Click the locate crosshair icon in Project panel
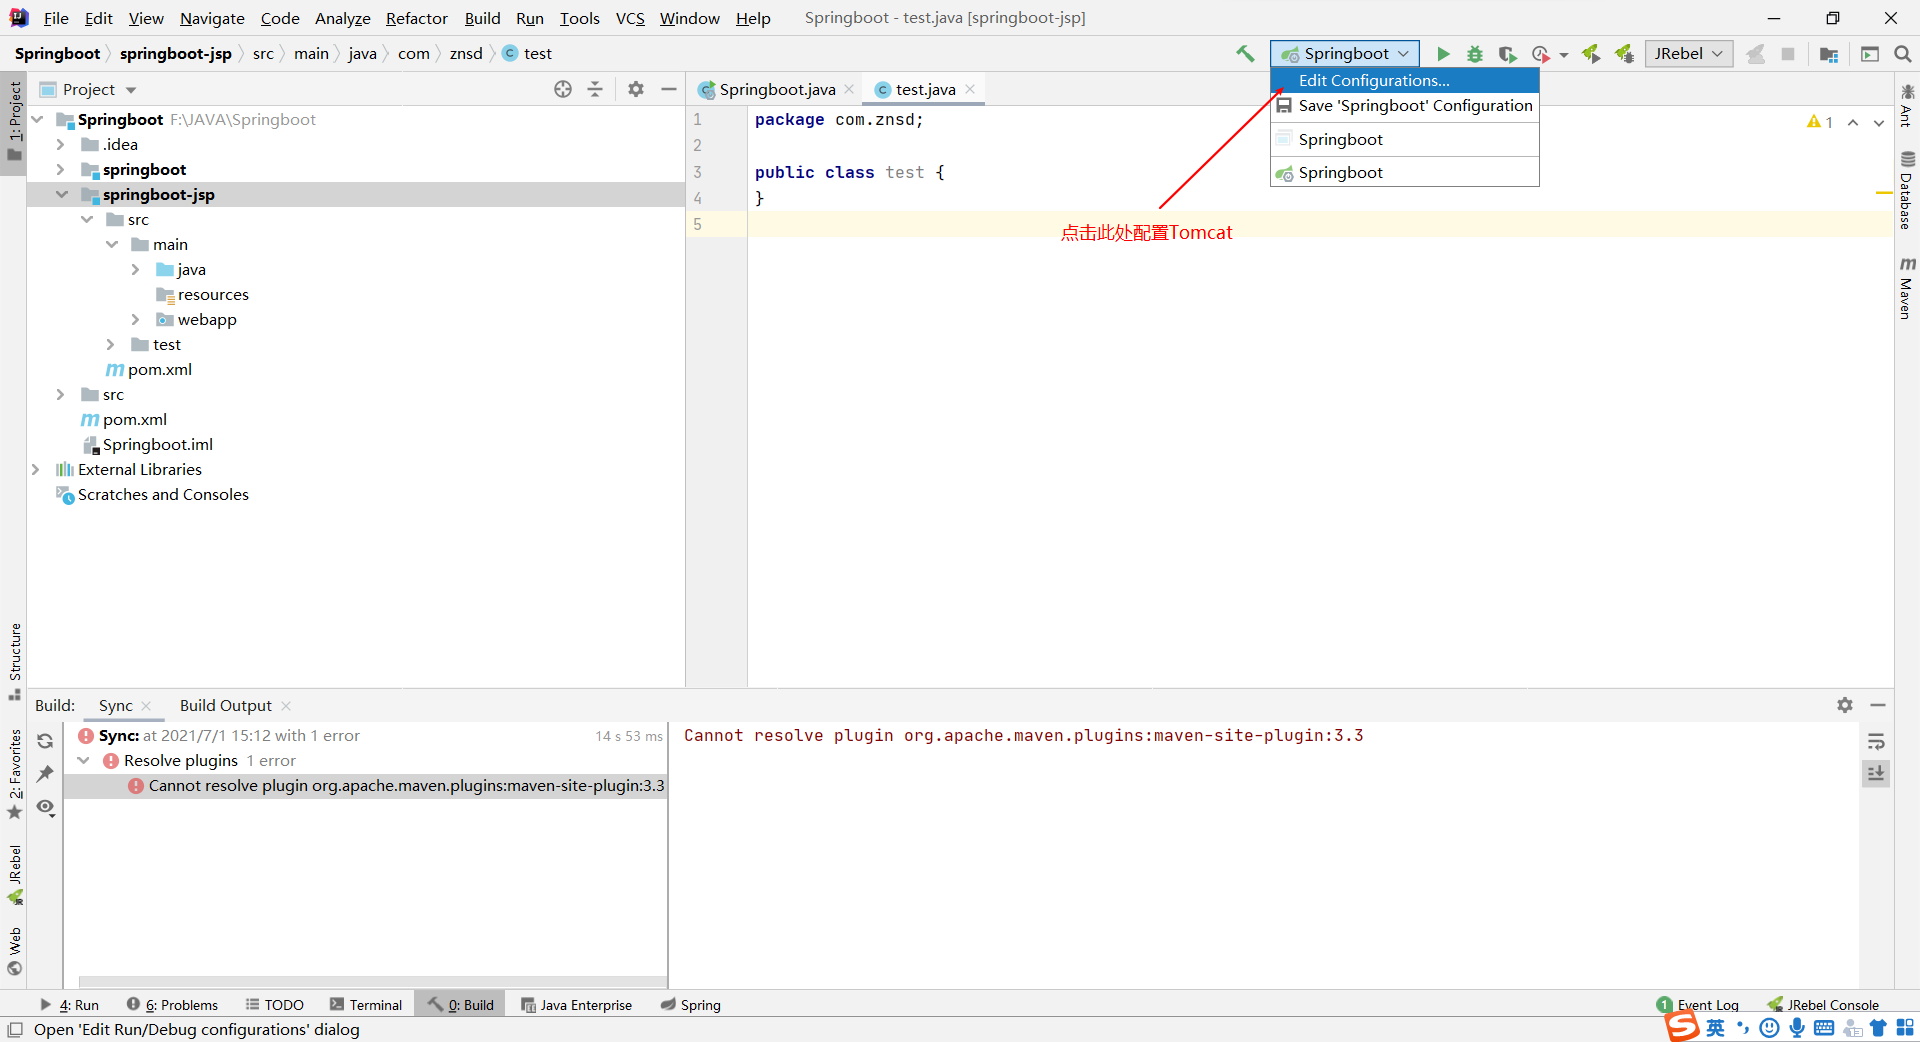 [563, 89]
